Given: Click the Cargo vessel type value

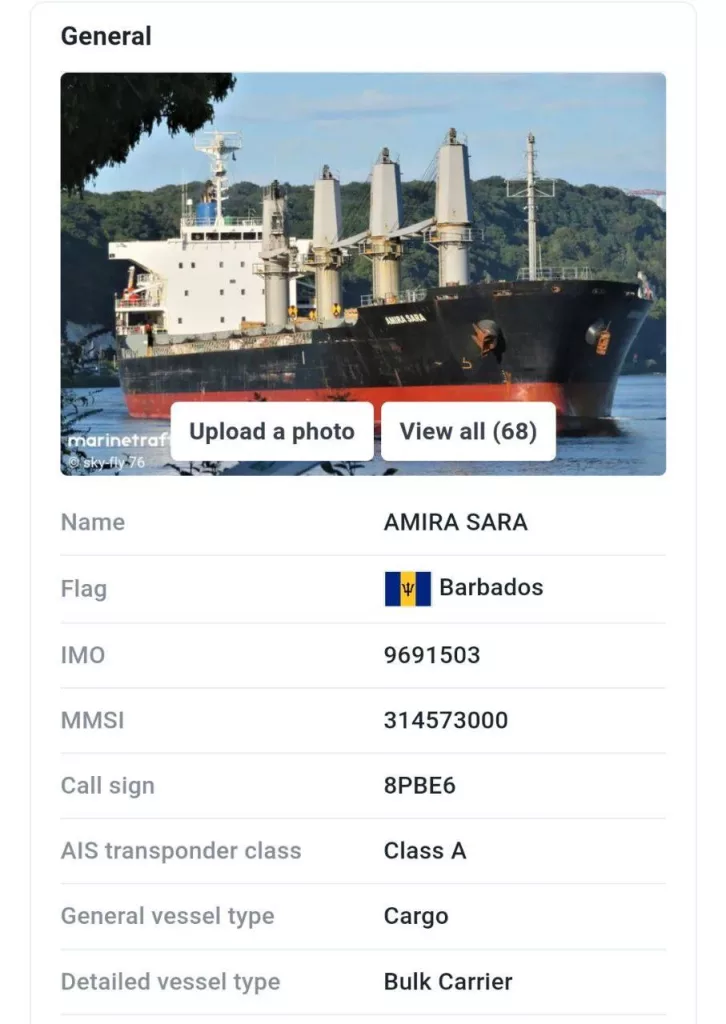Looking at the screenshot, I should [x=416, y=916].
